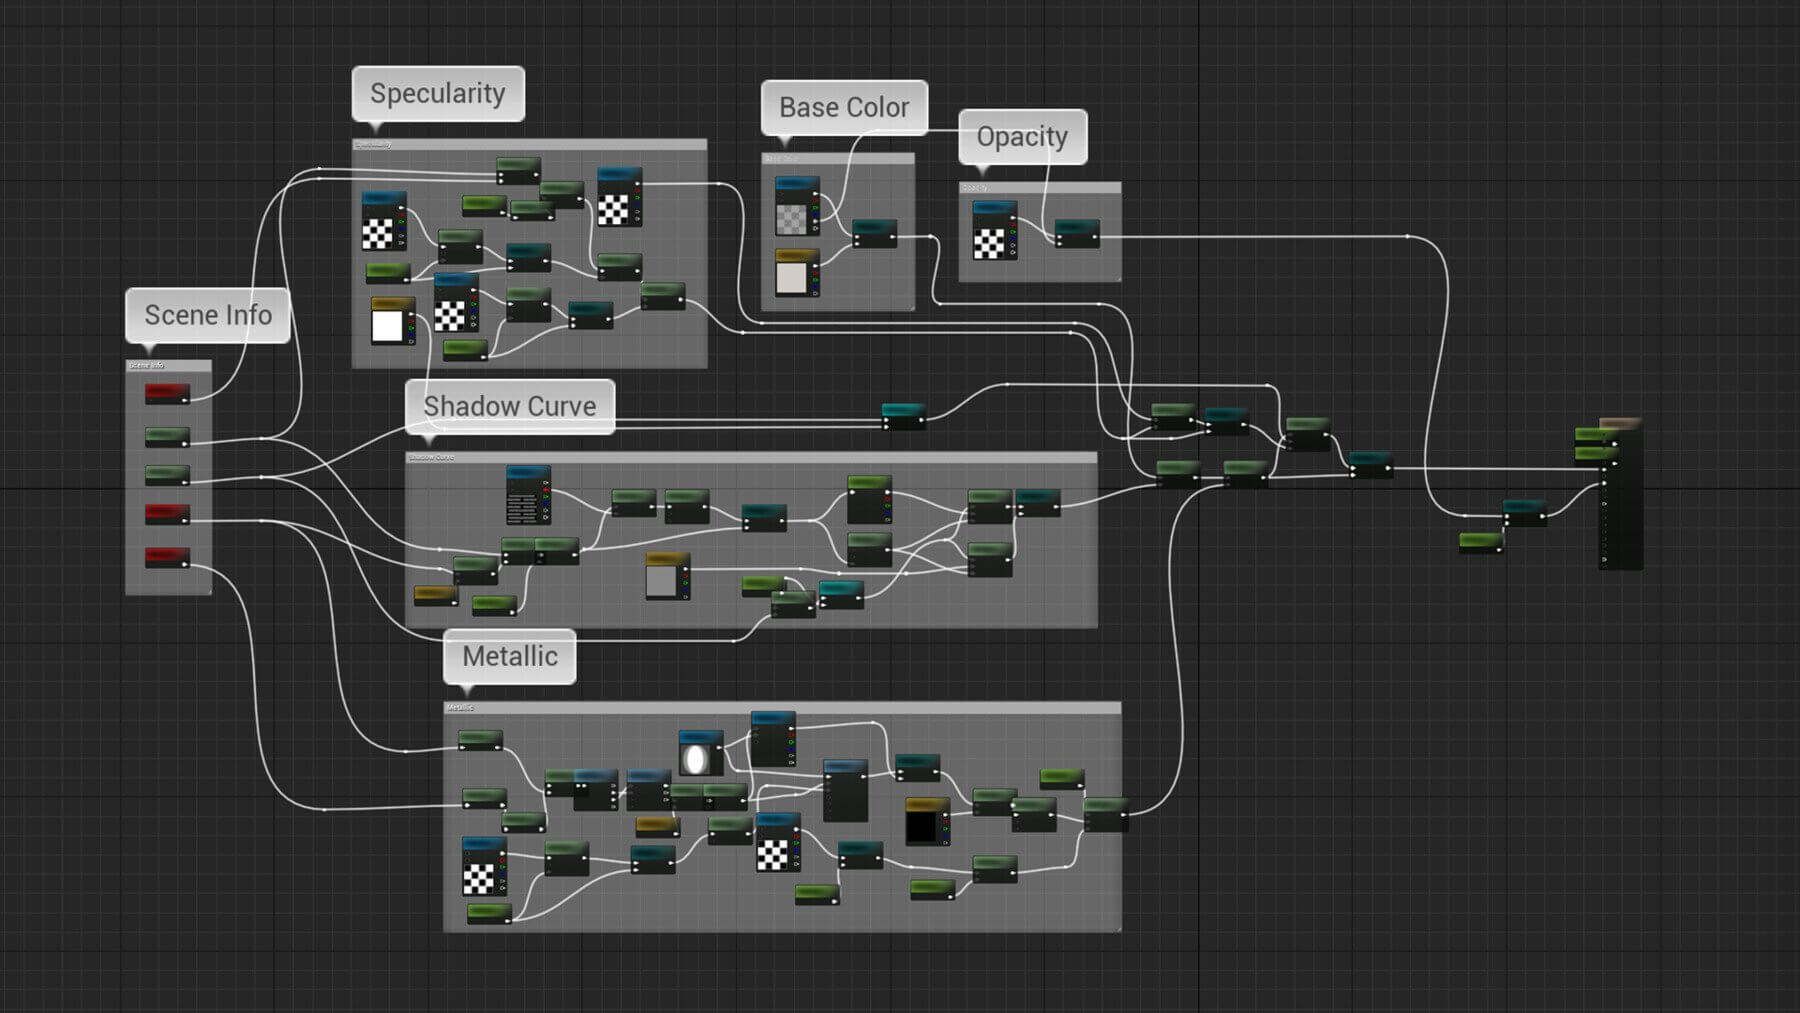Select the Metallic comment box title bar
This screenshot has height=1013, width=1800.
(x=782, y=707)
